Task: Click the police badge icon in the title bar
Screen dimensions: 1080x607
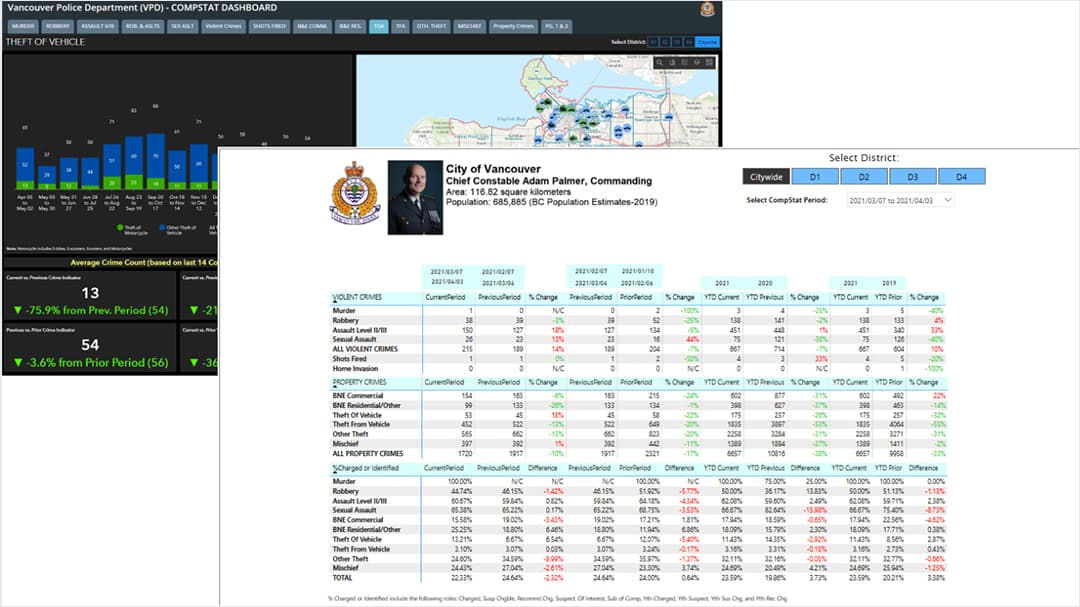Action: [x=706, y=9]
